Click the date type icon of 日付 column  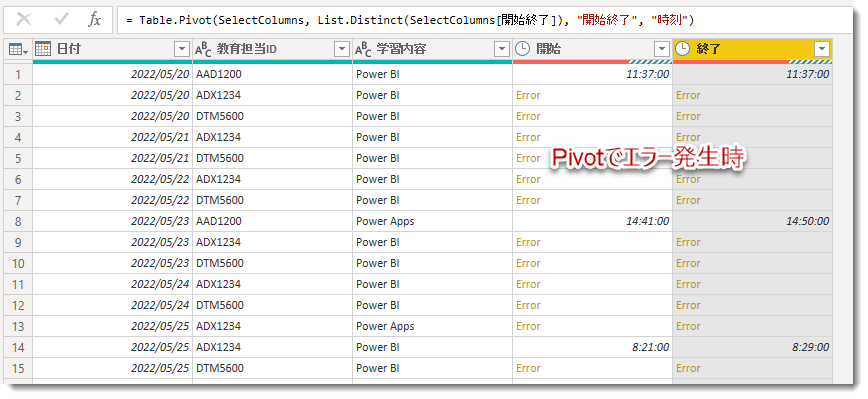(43, 49)
